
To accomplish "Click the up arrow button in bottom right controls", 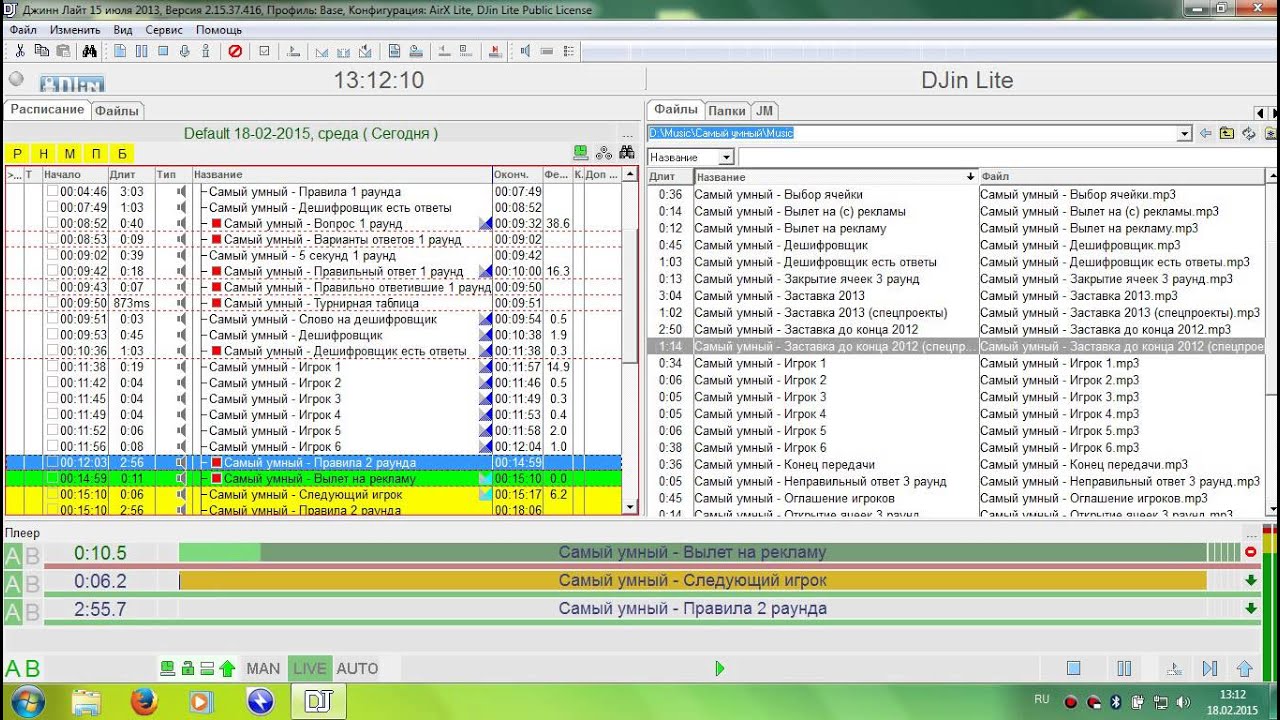I will coord(1245,668).
